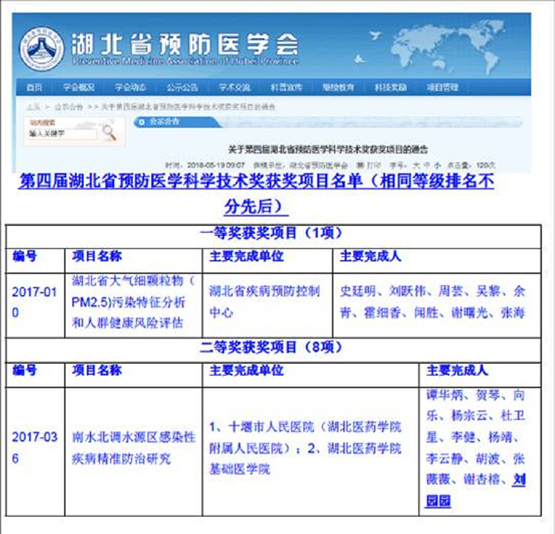Screen dimensions: 555x534
Task: Click the 站内搜索 label
Action: pyautogui.click(x=42, y=123)
